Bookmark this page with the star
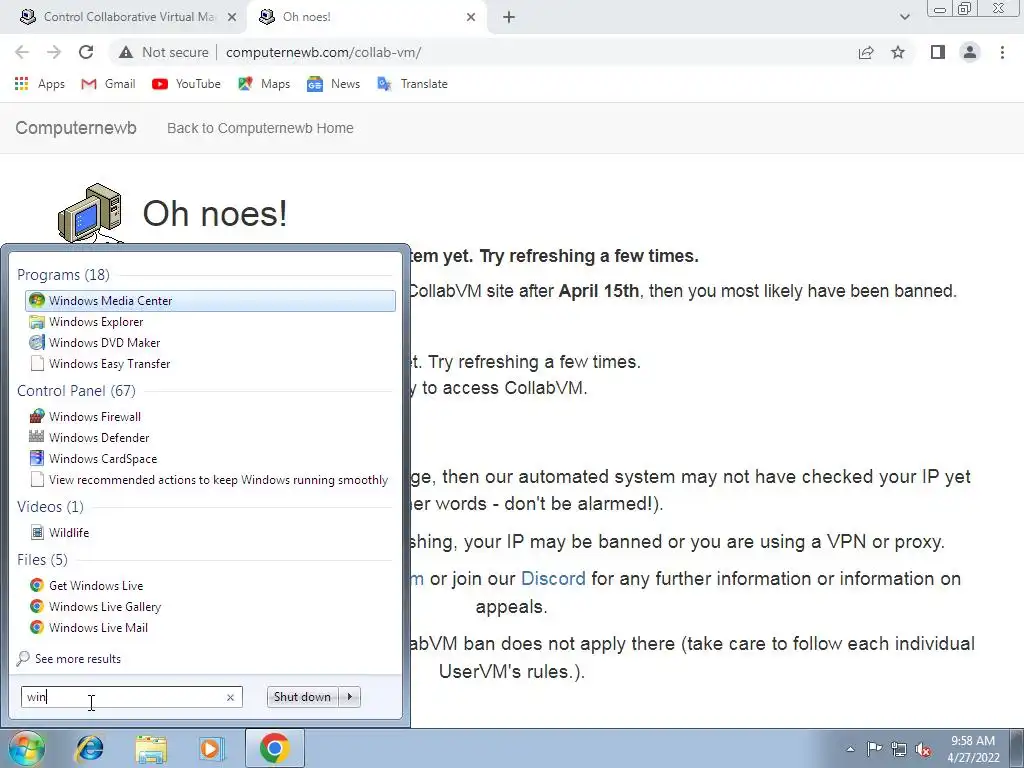Image resolution: width=1024 pixels, height=768 pixels. 898,52
